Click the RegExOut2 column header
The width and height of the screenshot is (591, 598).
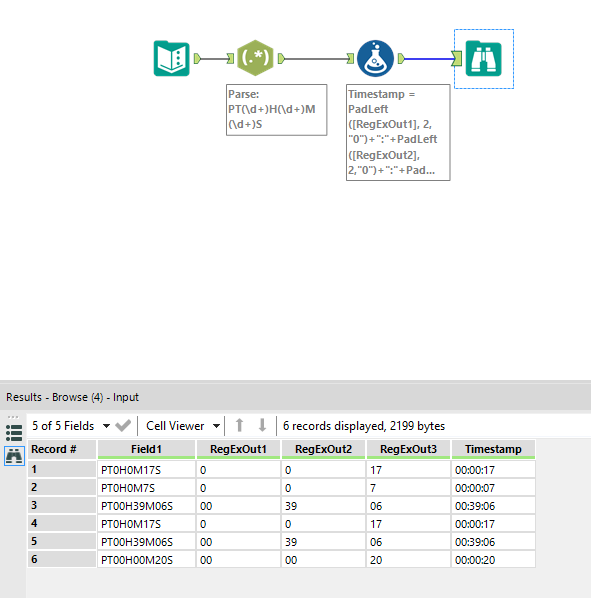[x=323, y=449]
